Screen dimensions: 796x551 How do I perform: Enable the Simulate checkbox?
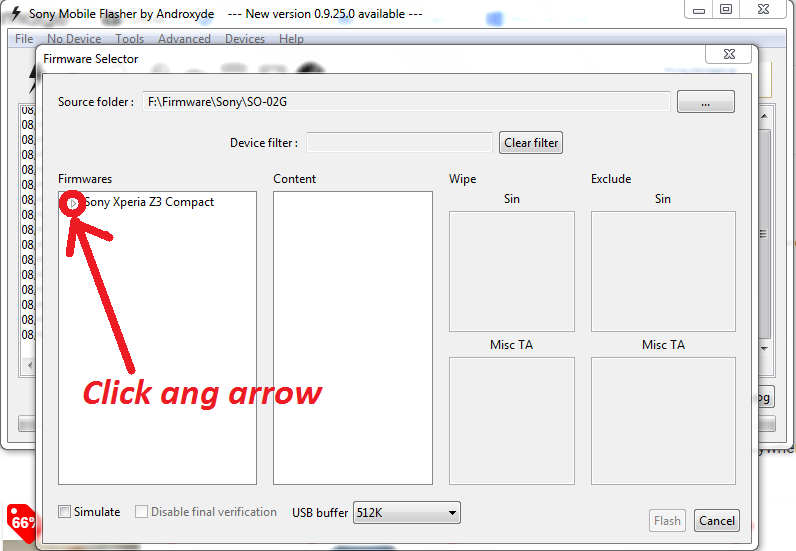click(64, 511)
